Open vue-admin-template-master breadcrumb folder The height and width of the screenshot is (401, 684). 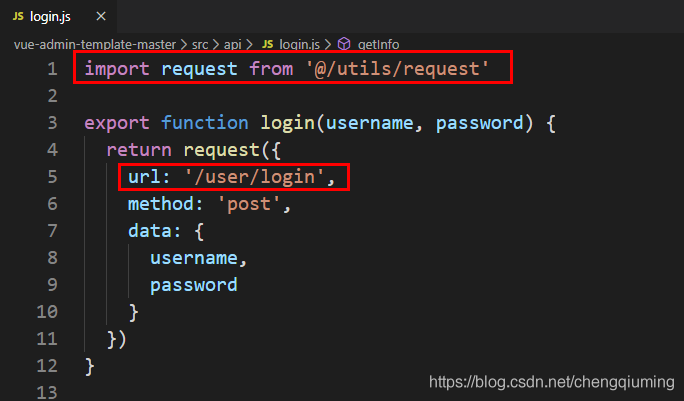point(95,45)
